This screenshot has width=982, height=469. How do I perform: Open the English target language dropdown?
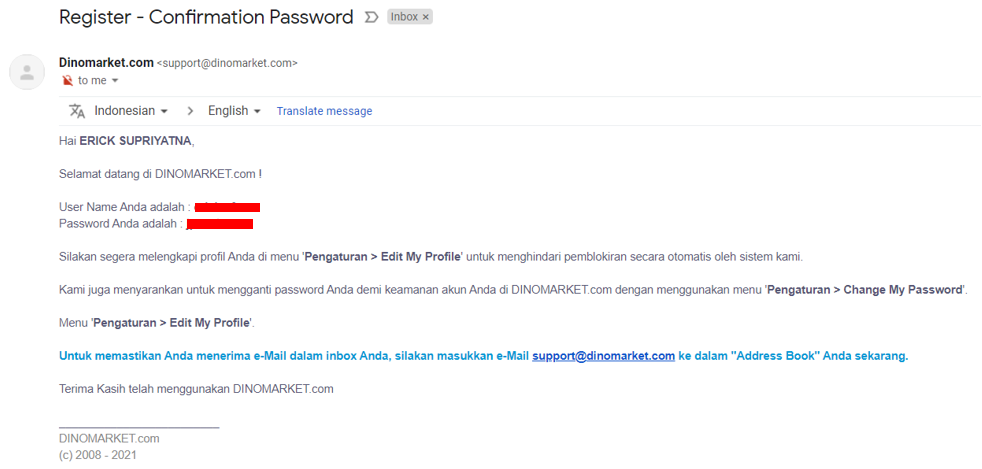point(234,111)
